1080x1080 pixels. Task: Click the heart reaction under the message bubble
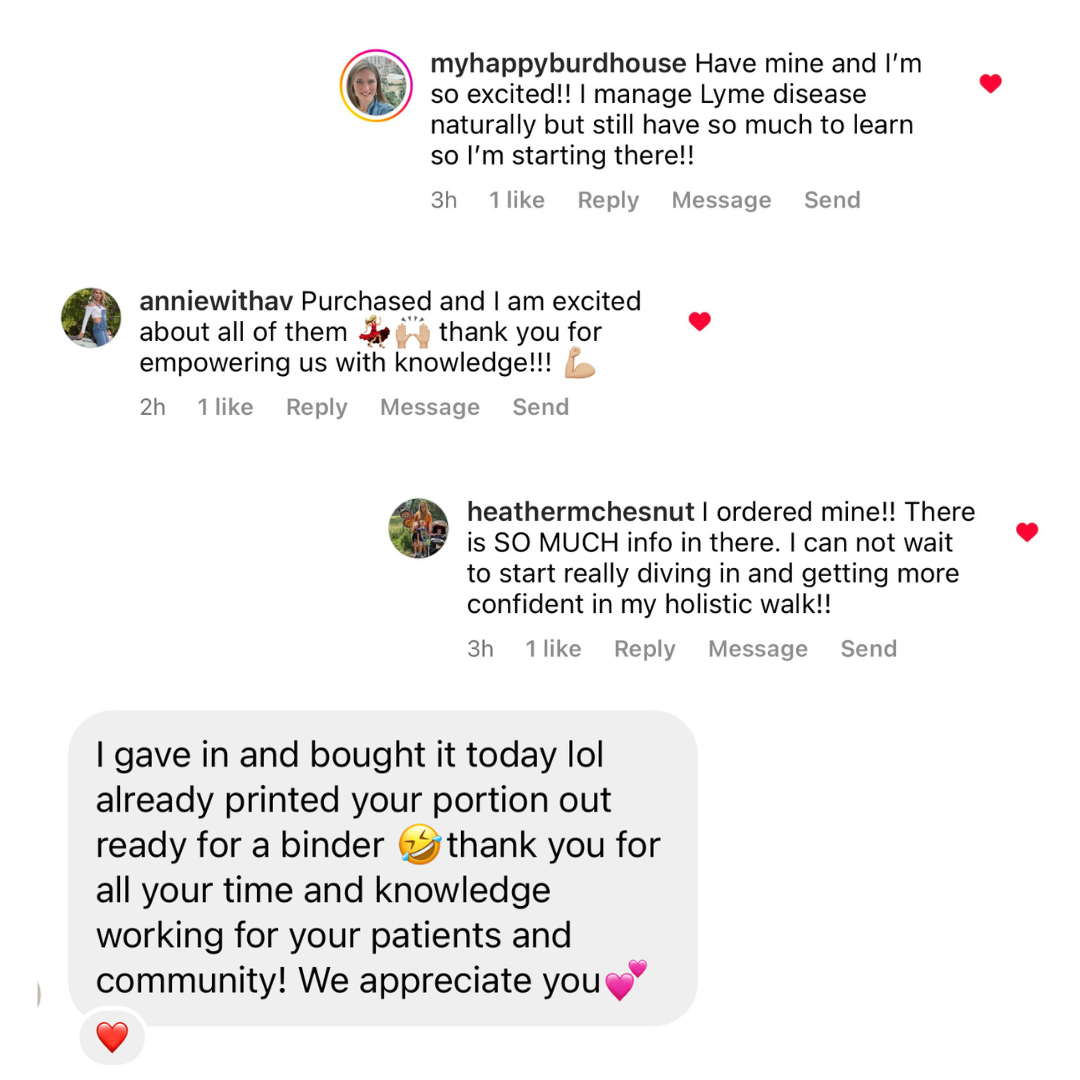(112, 1037)
